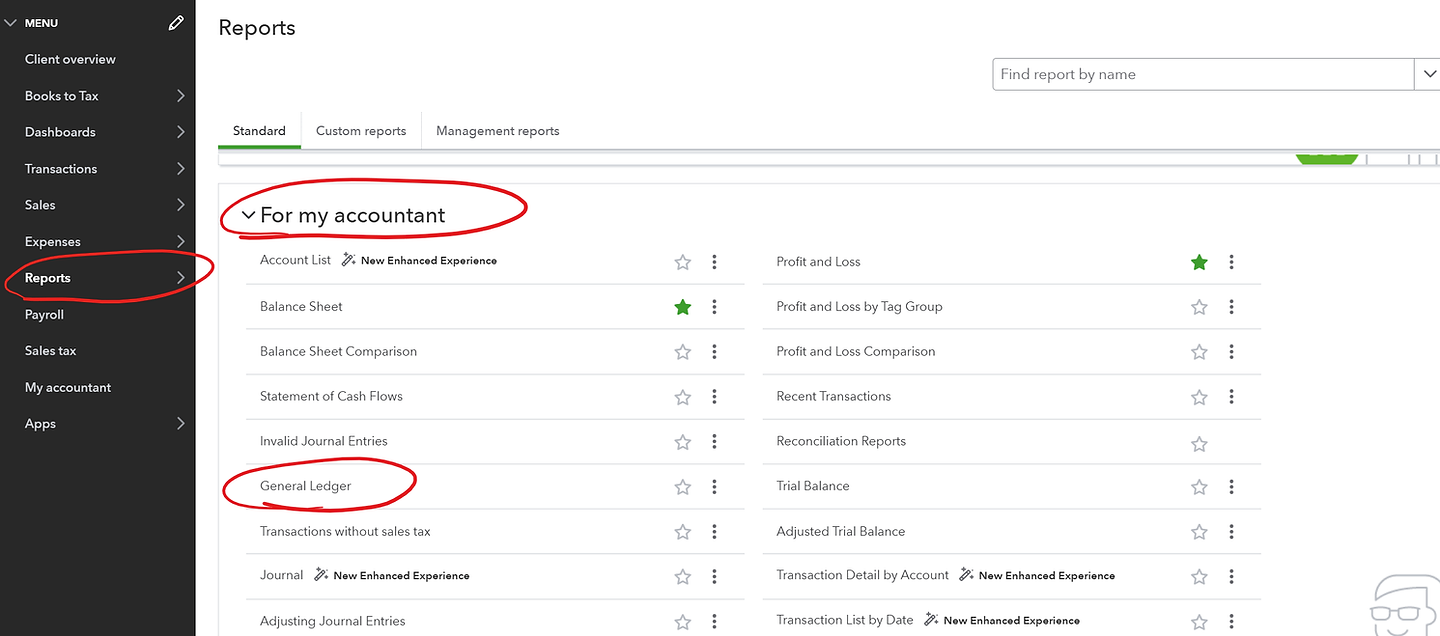Collapse the MENU sidebar chevron
The height and width of the screenshot is (636, 1440).
(11, 22)
